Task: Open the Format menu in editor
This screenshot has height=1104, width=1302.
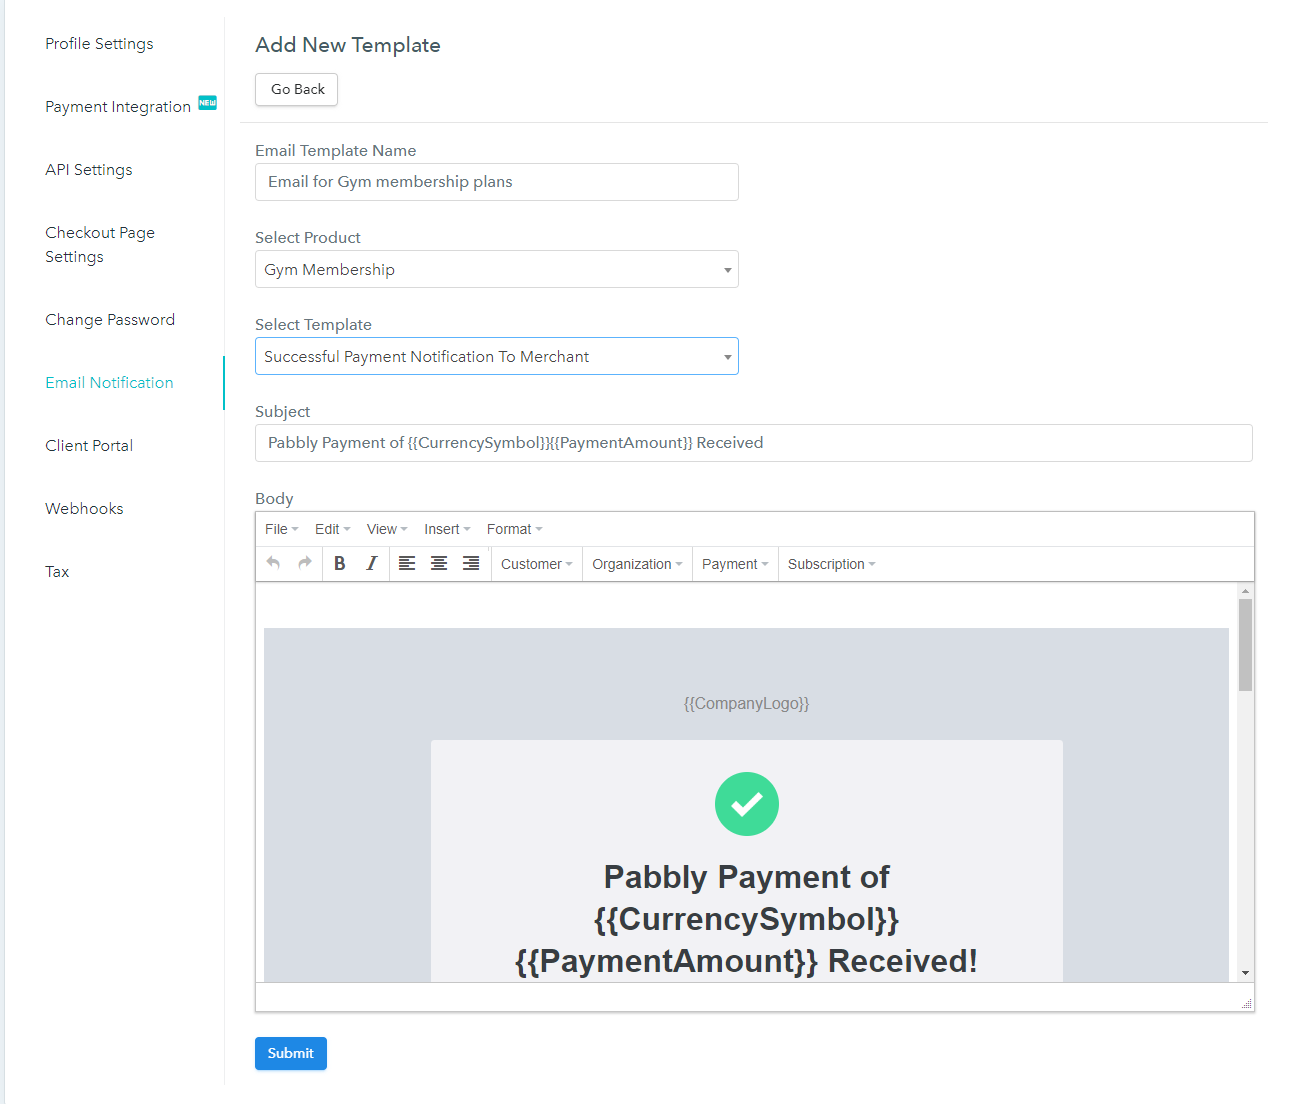Action: (514, 529)
